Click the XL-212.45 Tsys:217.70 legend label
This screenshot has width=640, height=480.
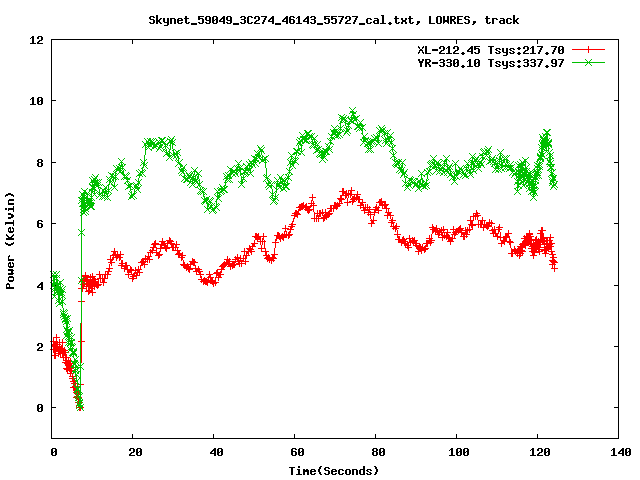coord(491,50)
